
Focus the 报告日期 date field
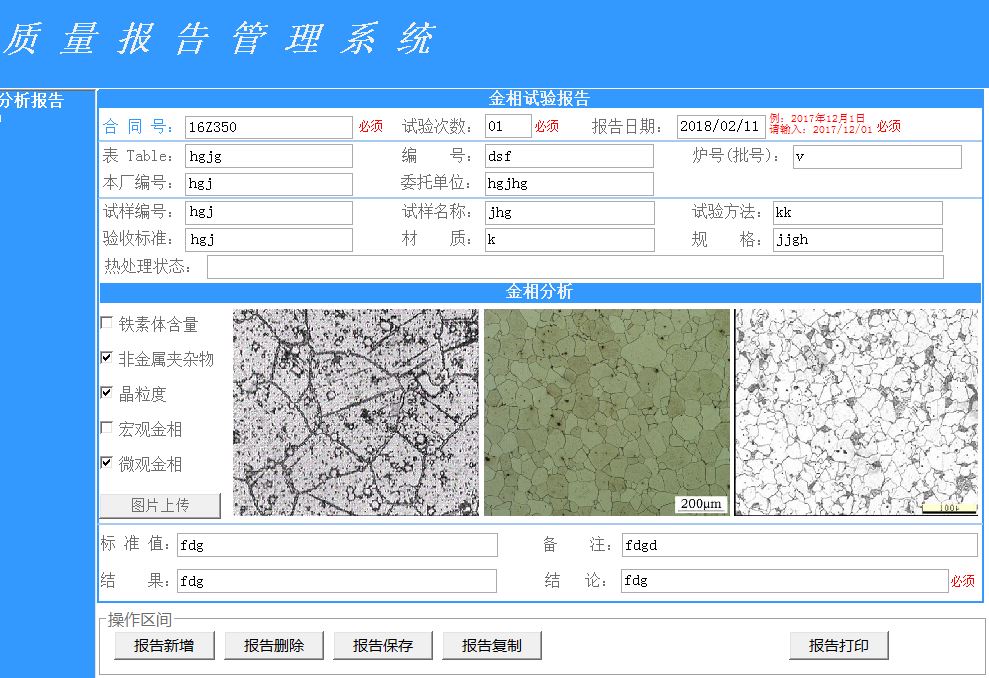point(721,127)
